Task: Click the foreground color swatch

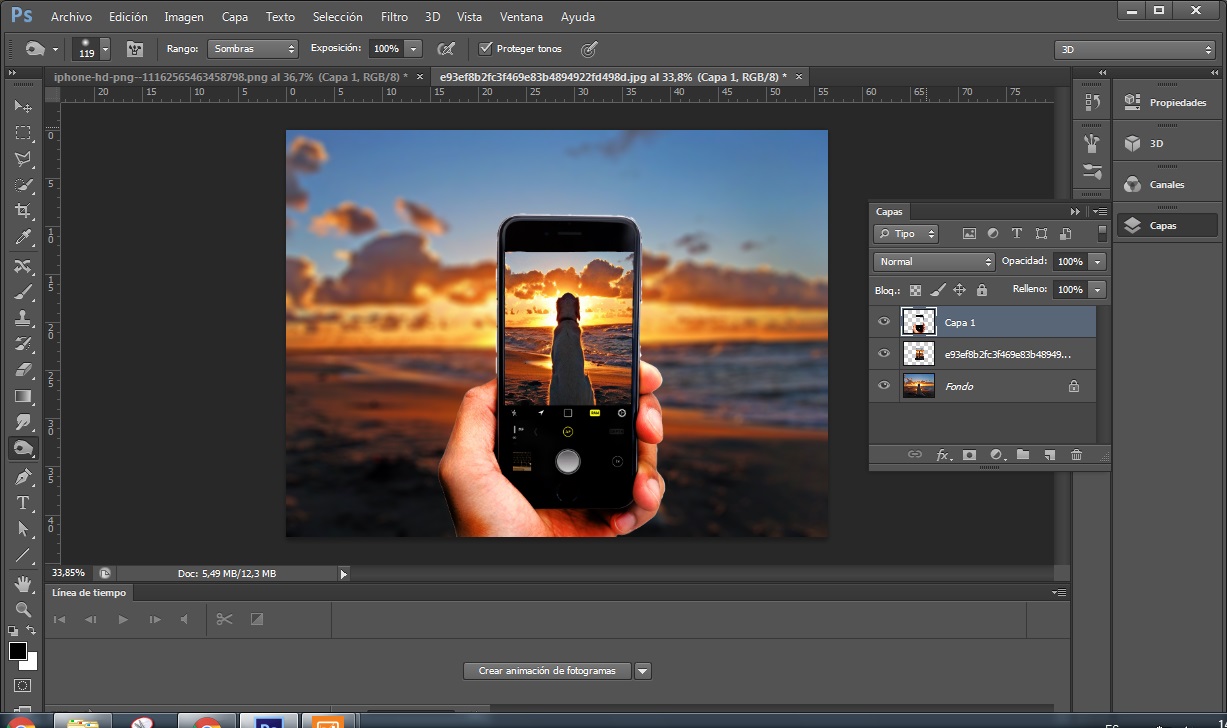Action: [18, 651]
